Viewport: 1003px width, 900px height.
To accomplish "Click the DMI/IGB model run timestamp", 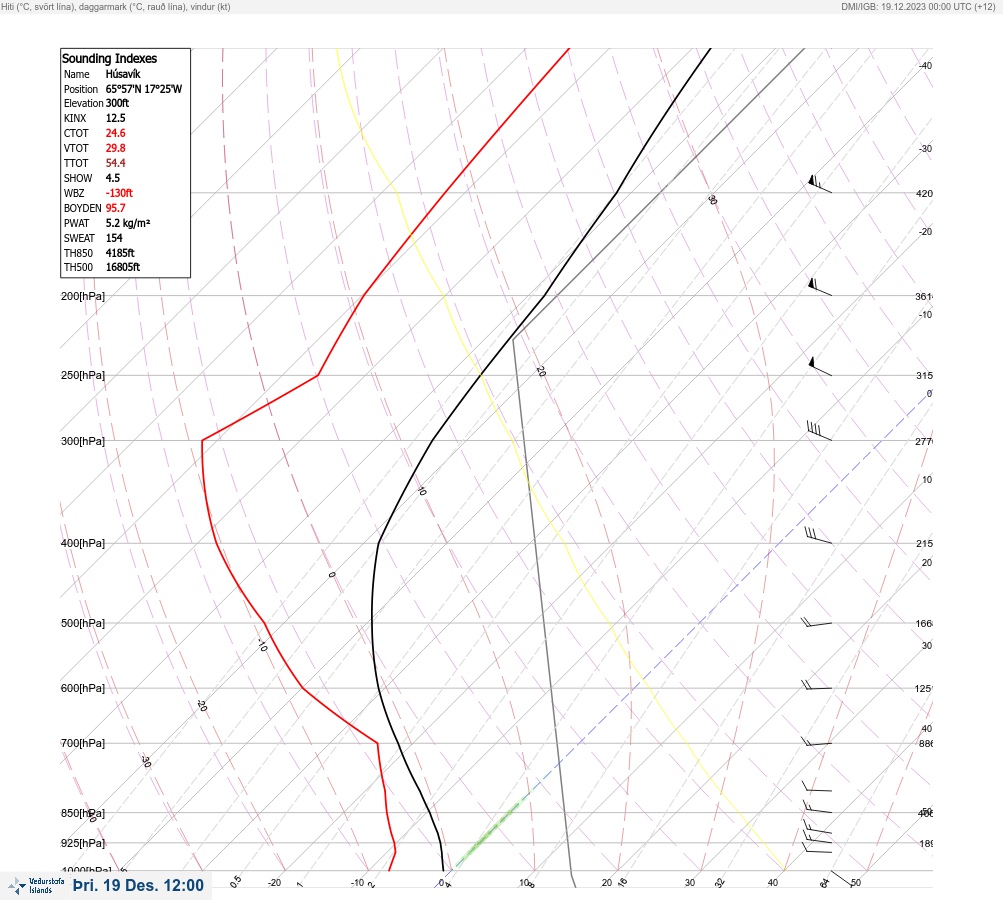I will point(918,7).
